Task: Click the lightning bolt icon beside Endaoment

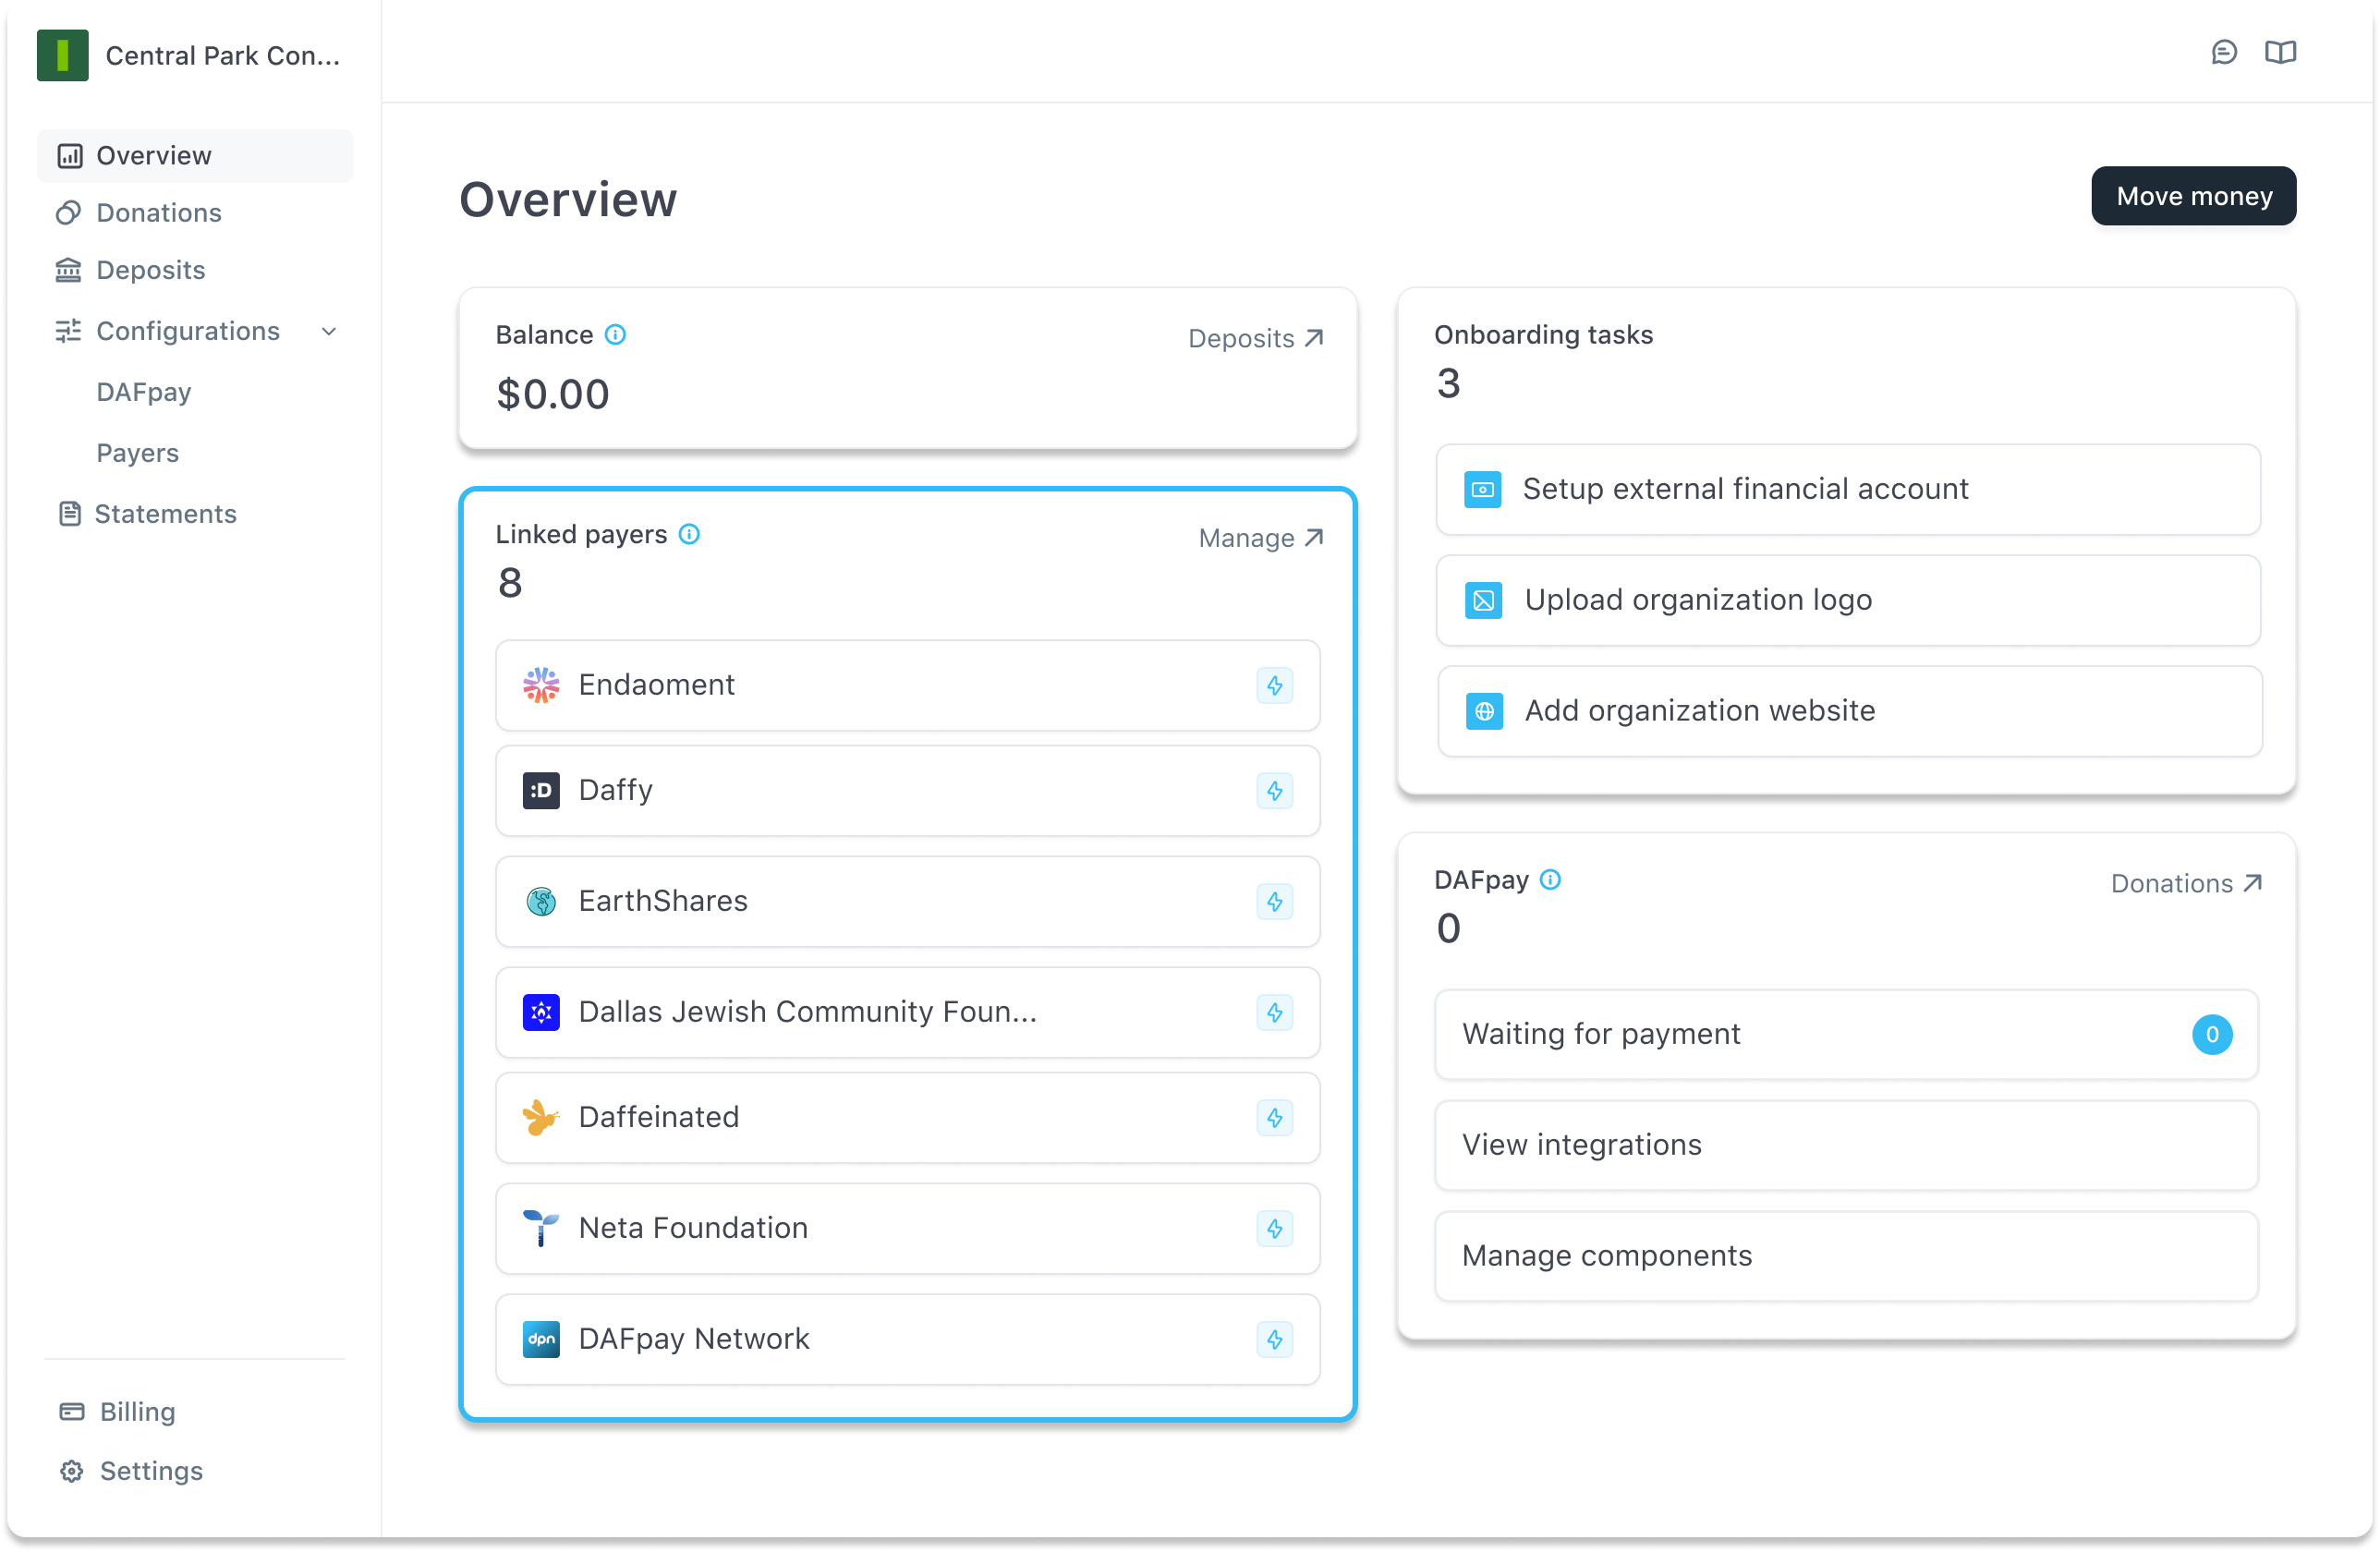Action: pos(1274,686)
